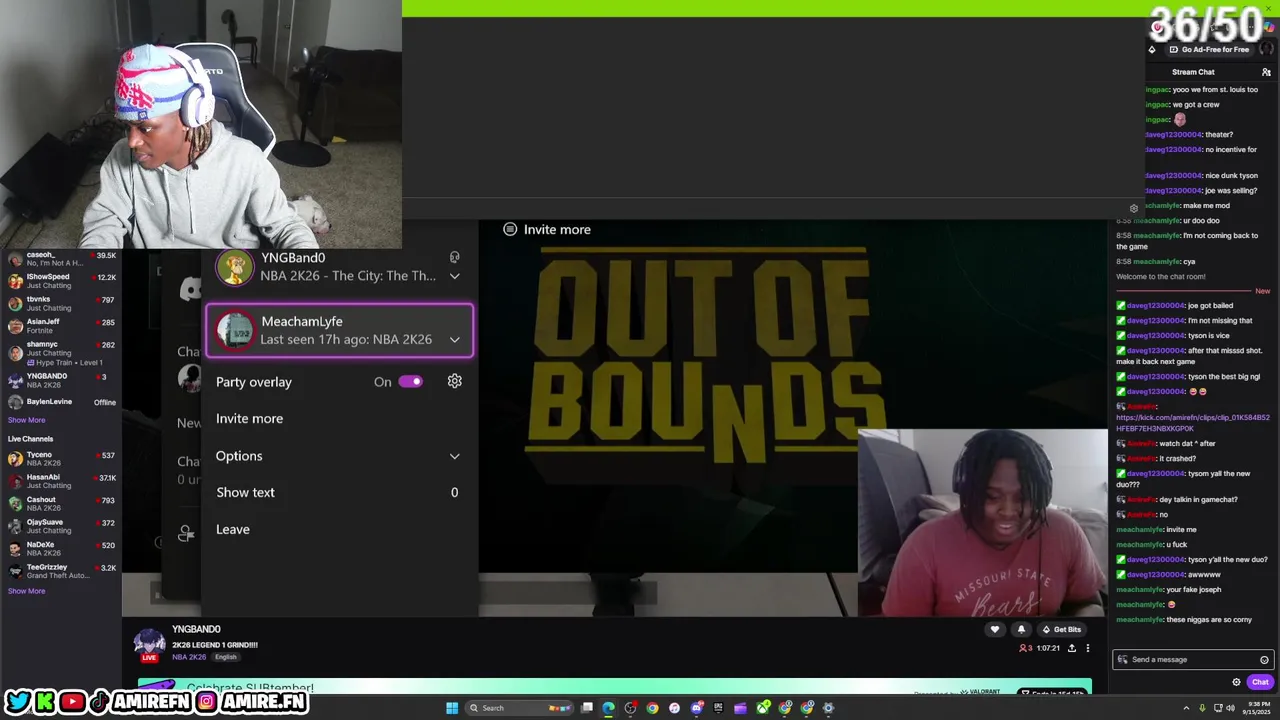Click the English language tag

click(x=226, y=657)
